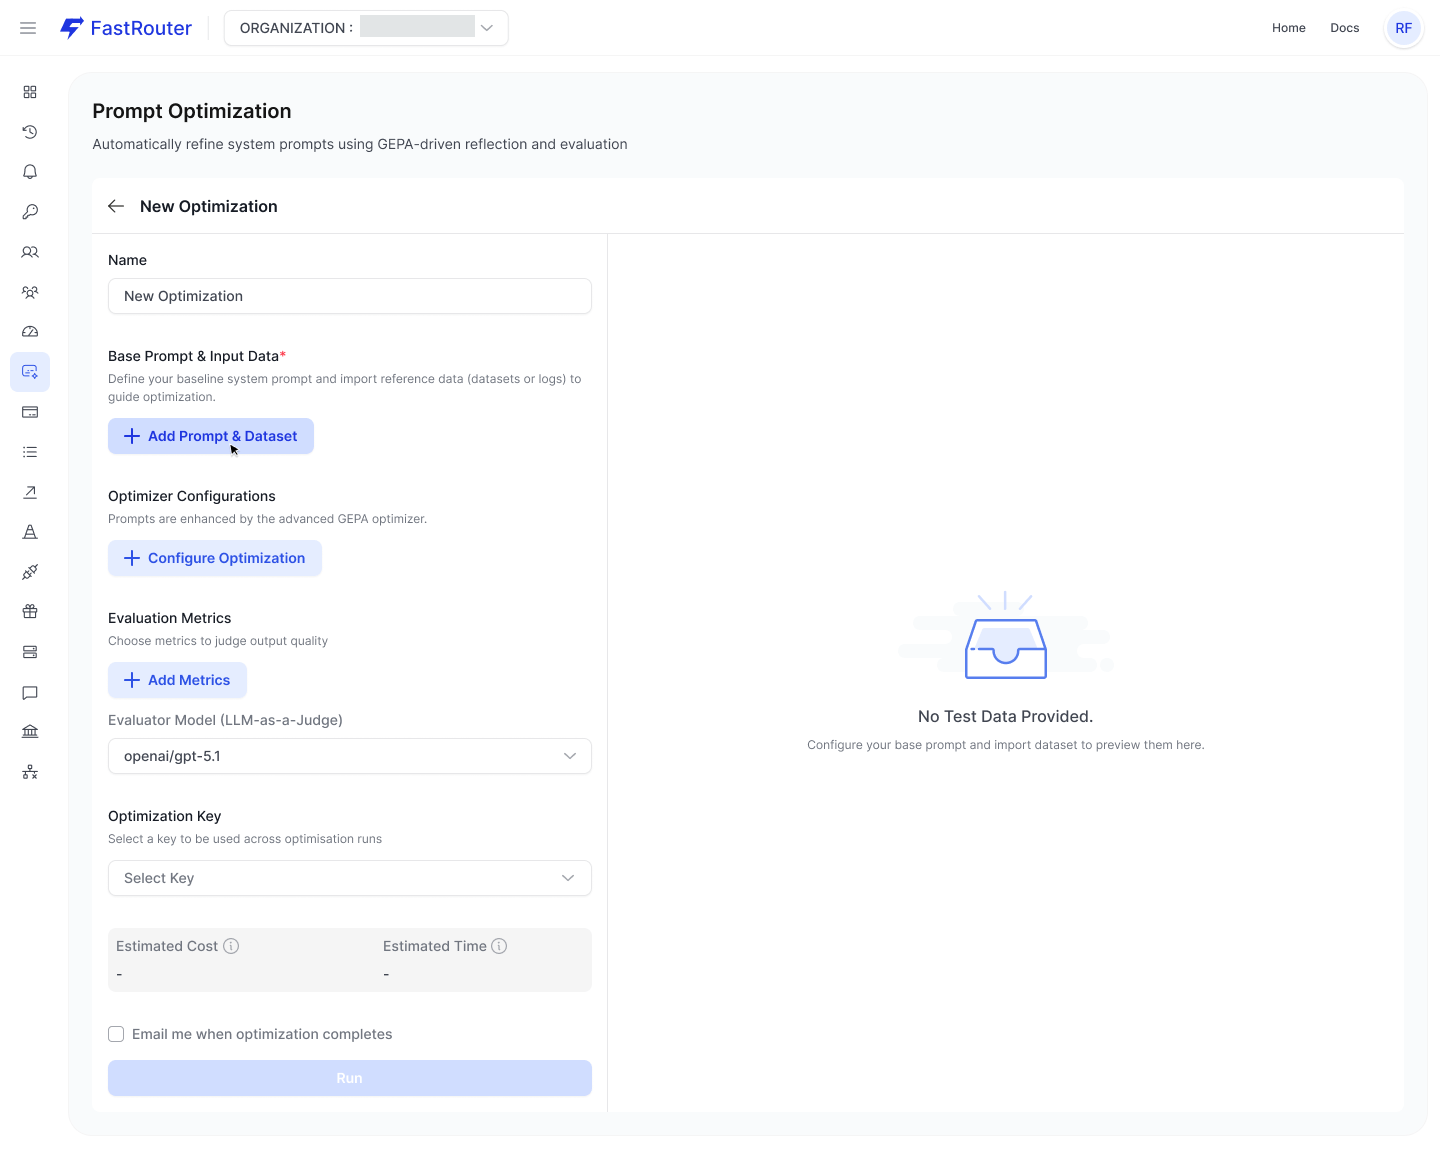This screenshot has width=1440, height=1152.
Task: Click the Estimated Cost info icon
Action: pos(231,946)
